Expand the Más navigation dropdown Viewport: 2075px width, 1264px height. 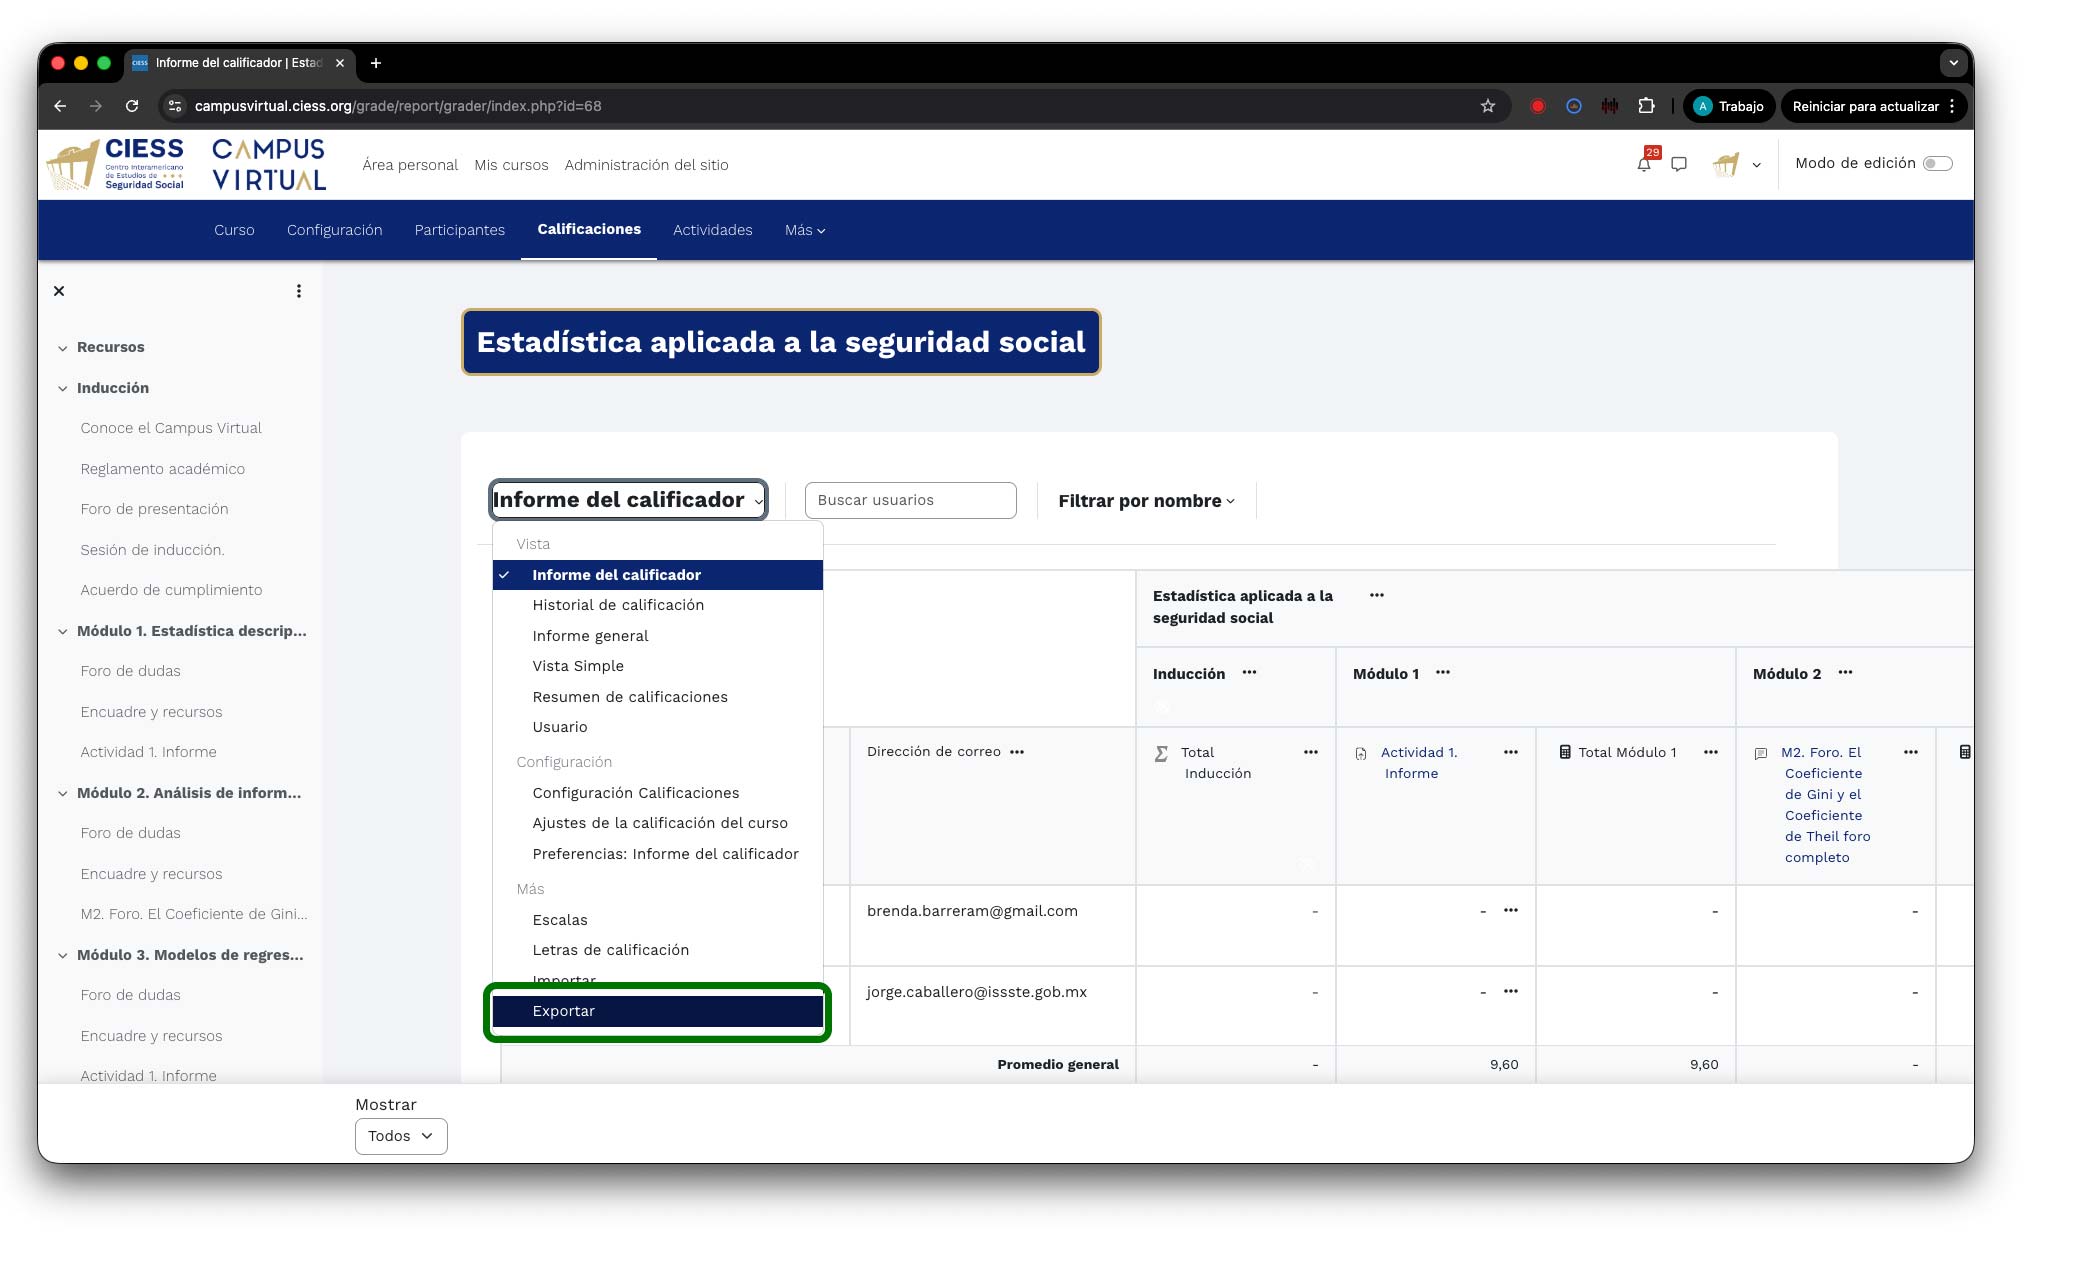coord(804,230)
